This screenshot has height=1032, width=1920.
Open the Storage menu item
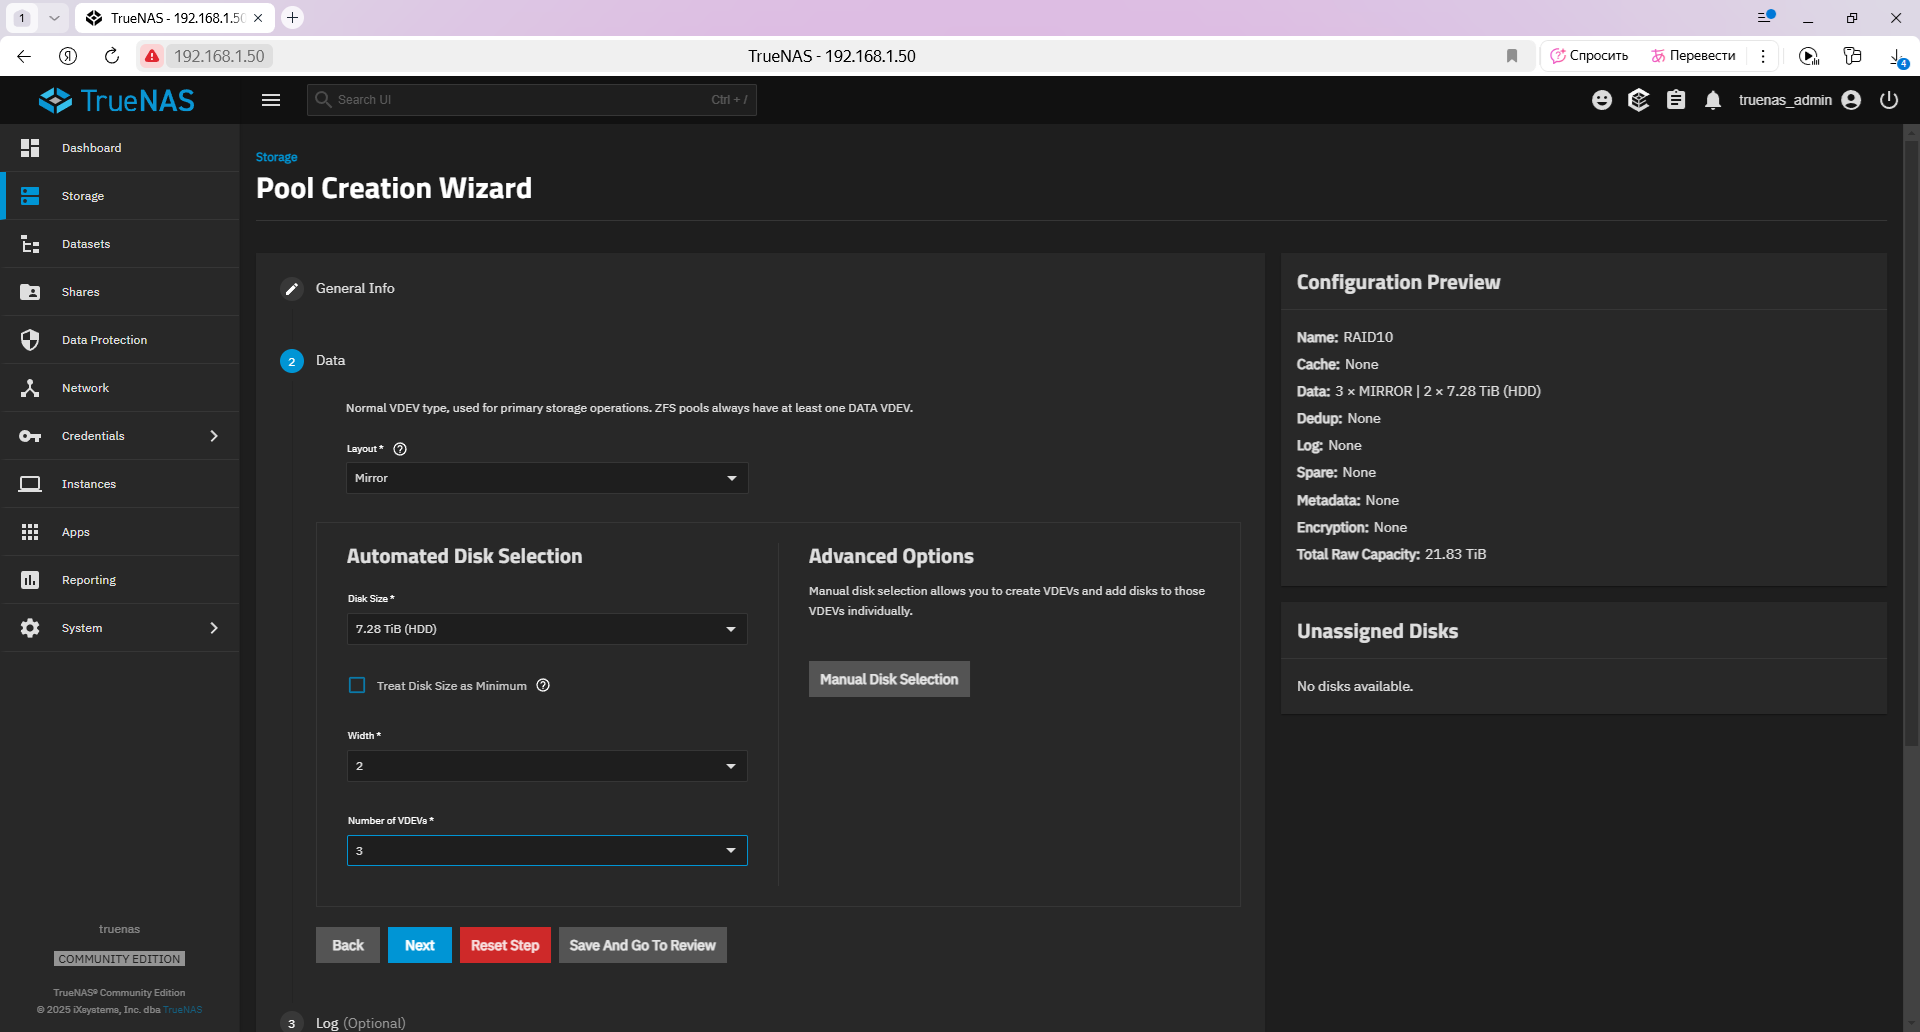click(121, 196)
